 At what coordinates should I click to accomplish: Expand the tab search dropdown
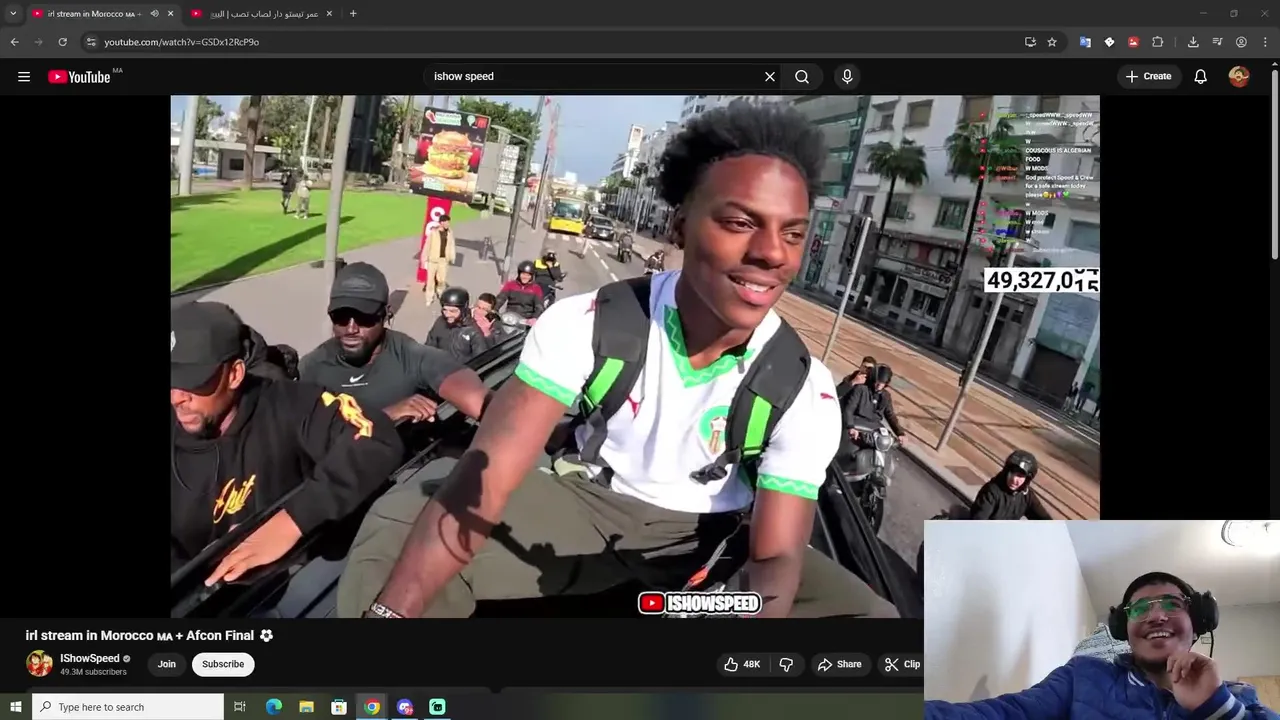coord(13,13)
